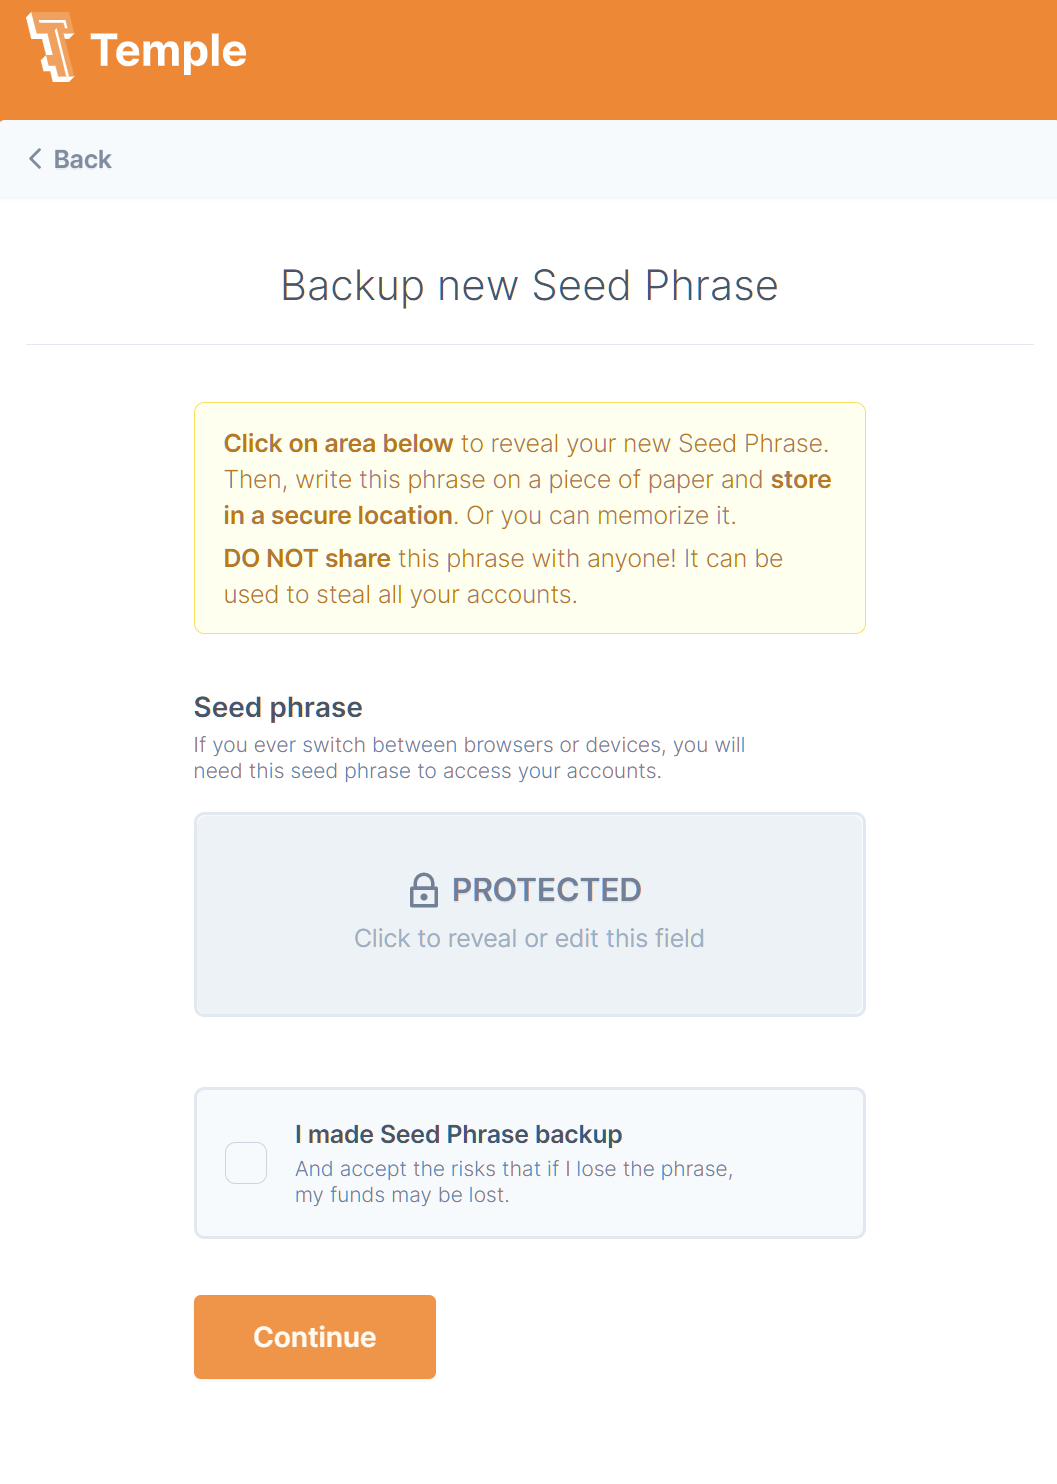Click the Temple logo icon
The image size is (1057, 1484).
pos(50,47)
